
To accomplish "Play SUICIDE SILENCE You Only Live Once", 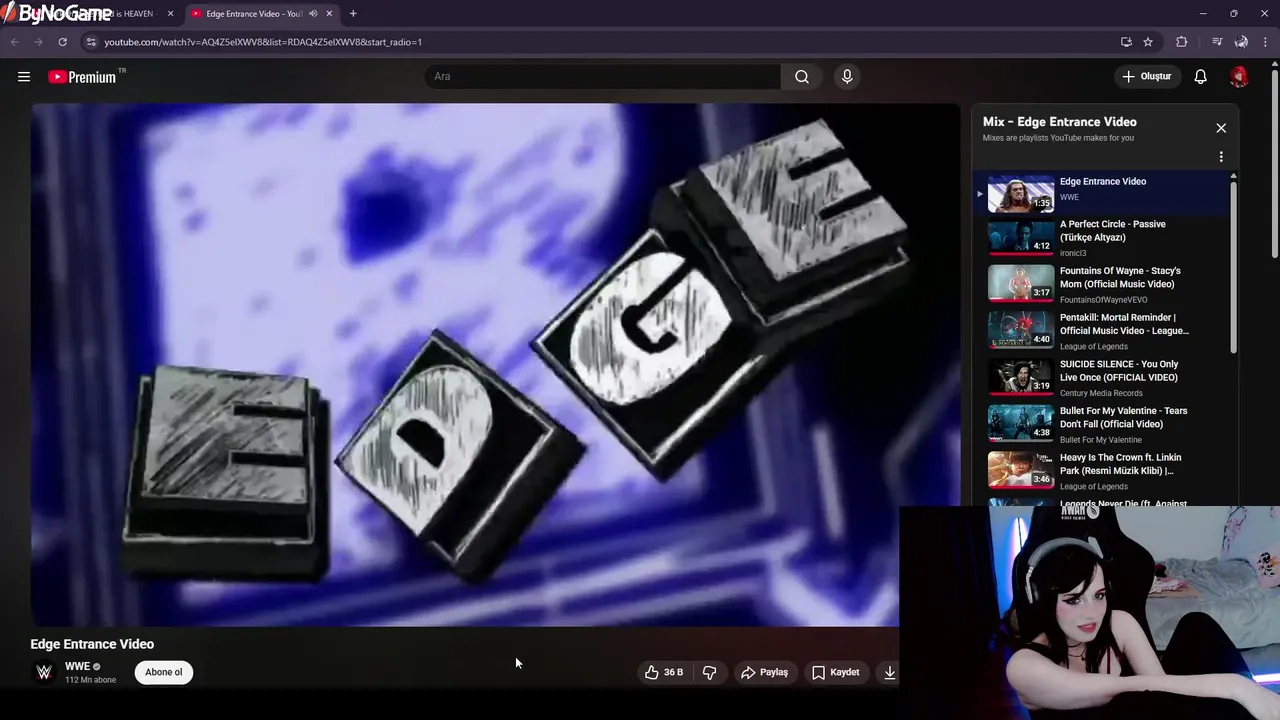I will (1103, 378).
